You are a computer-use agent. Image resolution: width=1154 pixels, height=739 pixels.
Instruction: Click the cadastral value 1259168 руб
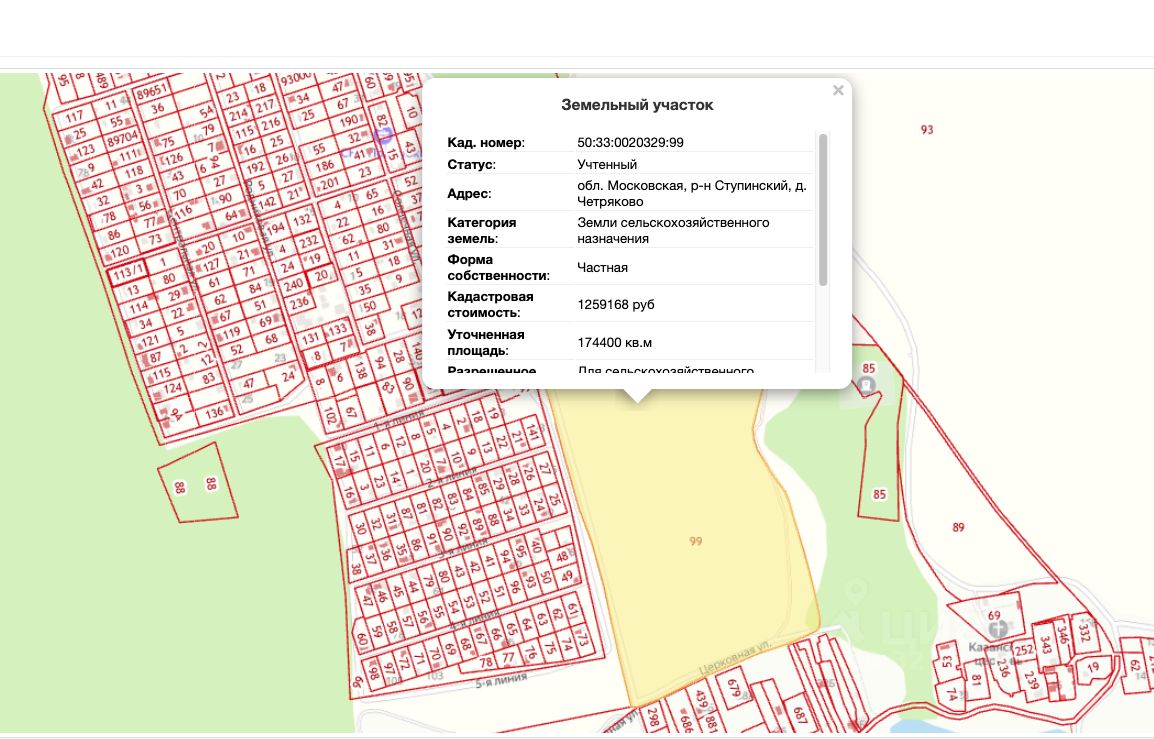point(616,305)
